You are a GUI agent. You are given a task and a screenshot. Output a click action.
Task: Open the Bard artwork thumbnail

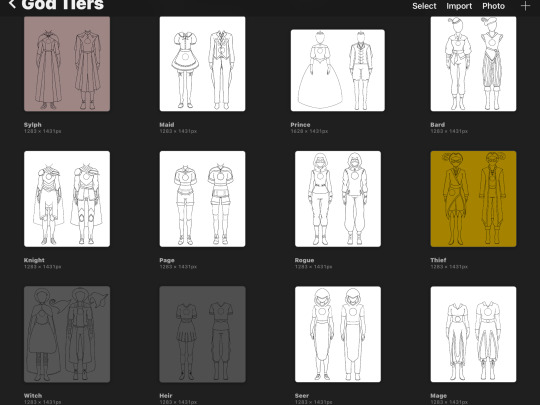coord(473,64)
